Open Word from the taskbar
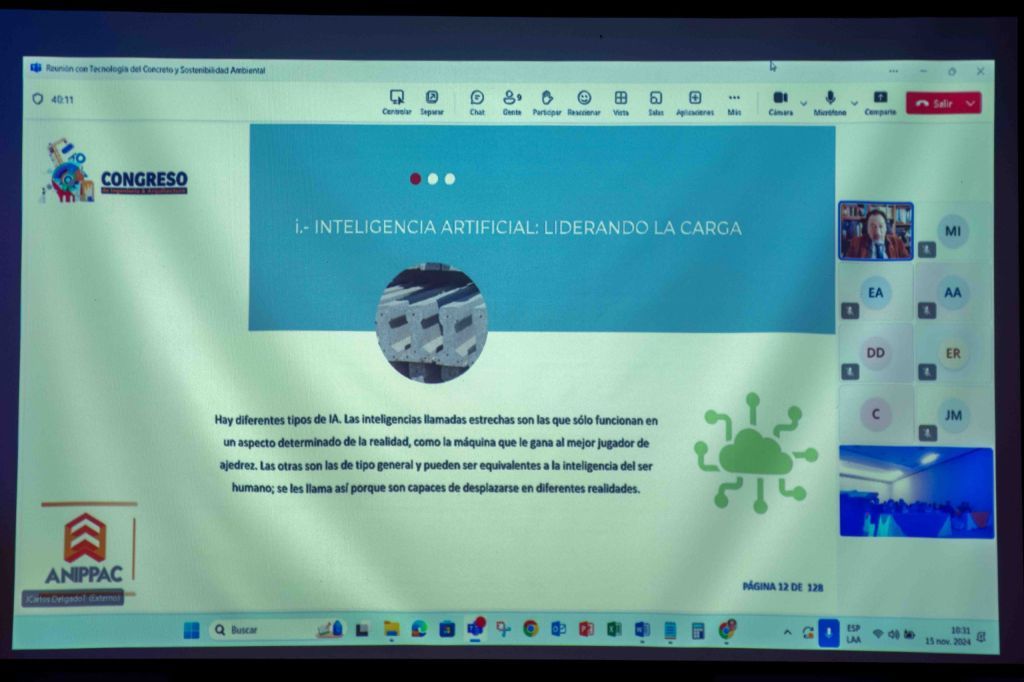The image size is (1024, 682). 642,630
